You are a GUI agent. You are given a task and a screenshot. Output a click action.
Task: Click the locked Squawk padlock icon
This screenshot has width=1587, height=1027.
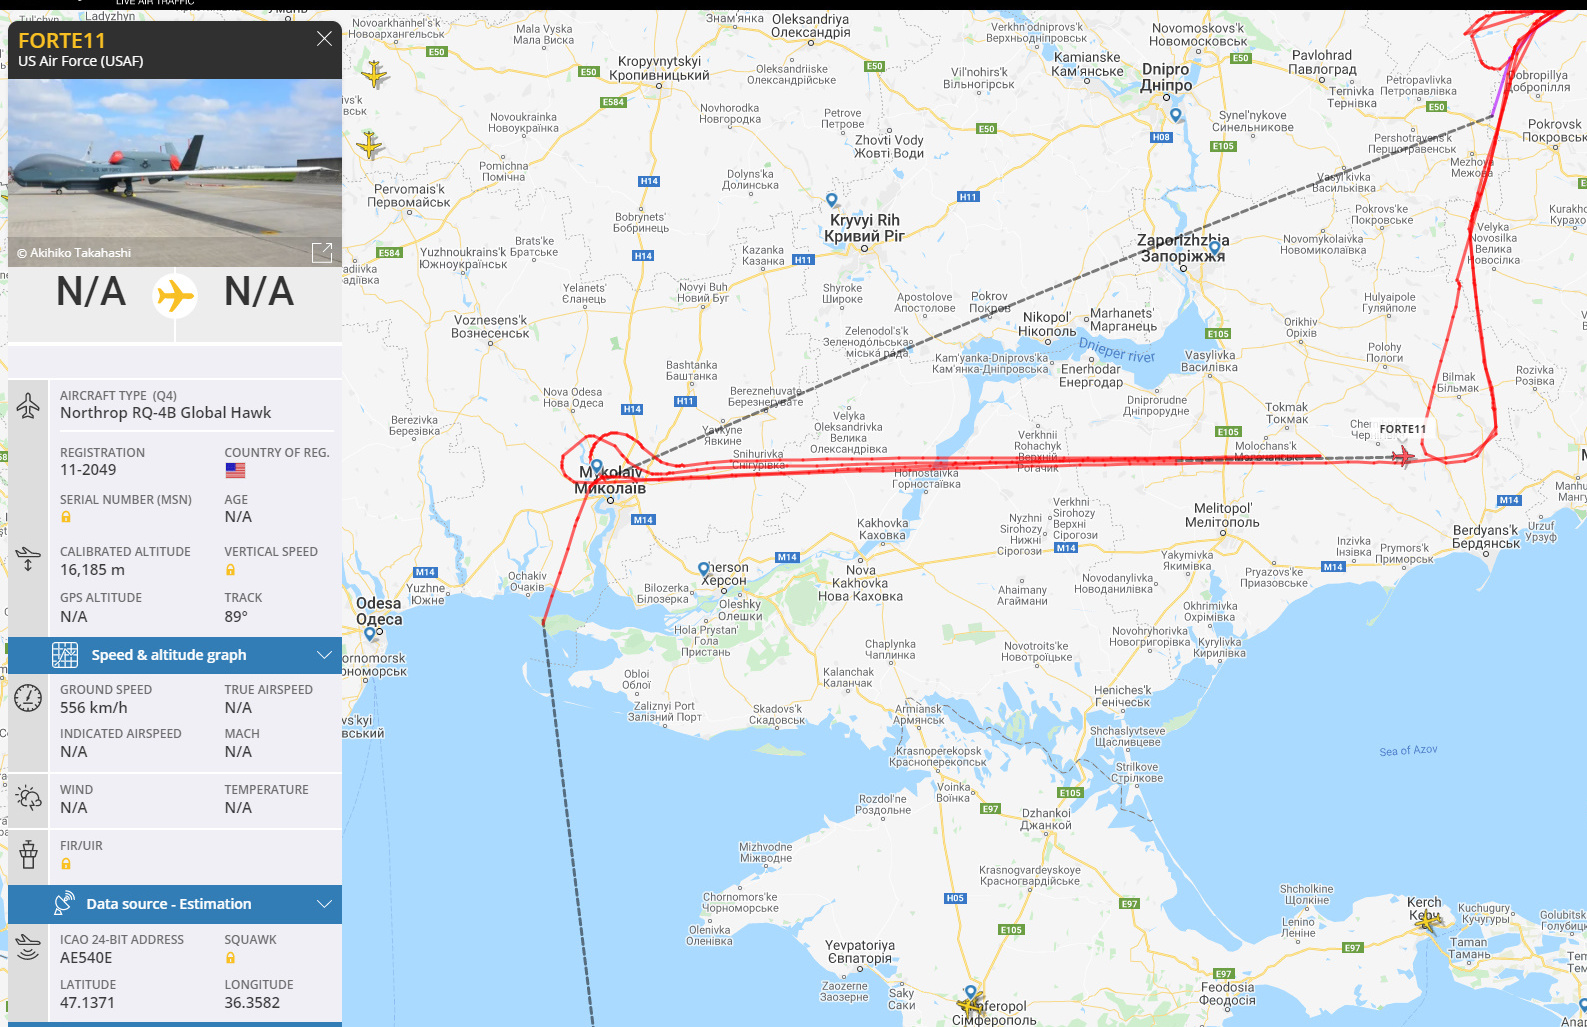tap(230, 958)
